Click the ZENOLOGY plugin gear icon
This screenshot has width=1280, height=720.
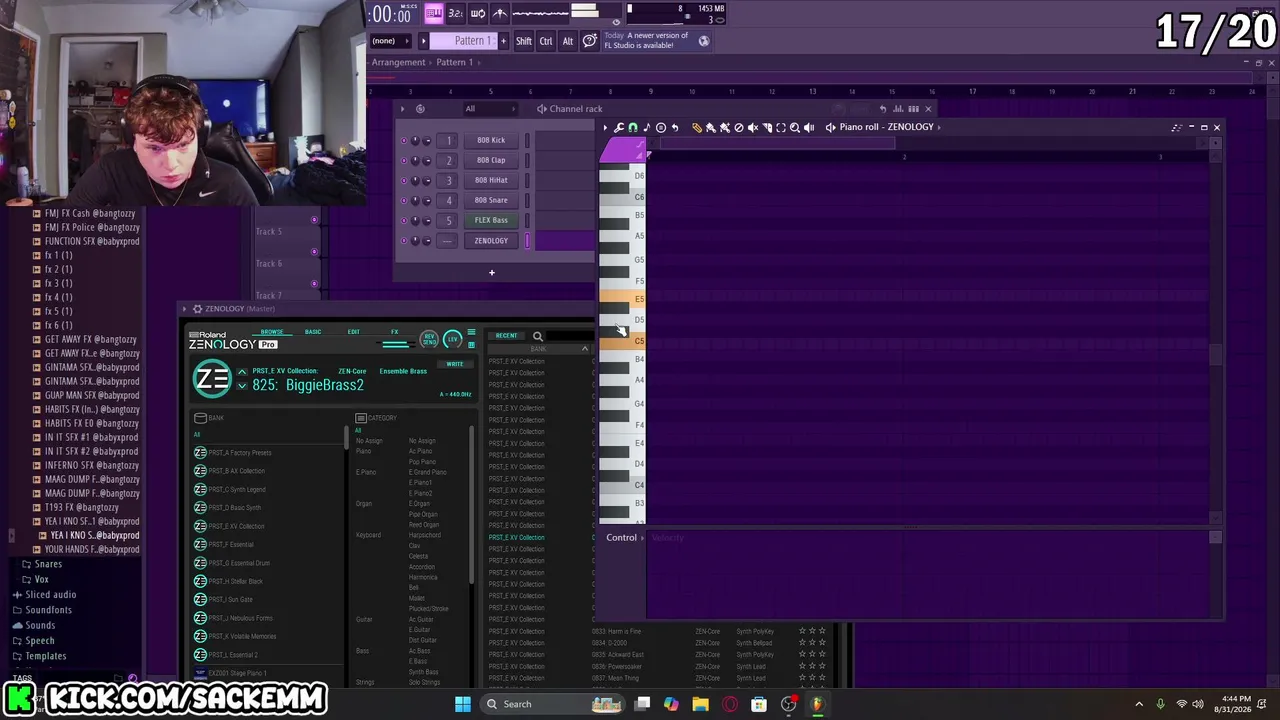(197, 309)
